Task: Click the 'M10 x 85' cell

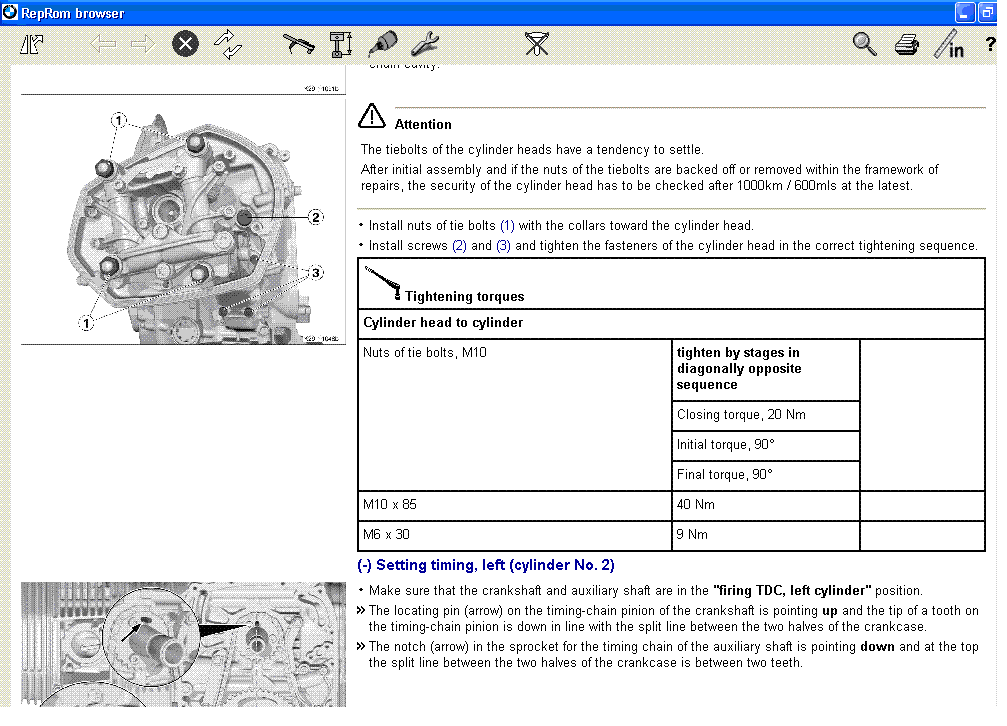Action: [515, 506]
